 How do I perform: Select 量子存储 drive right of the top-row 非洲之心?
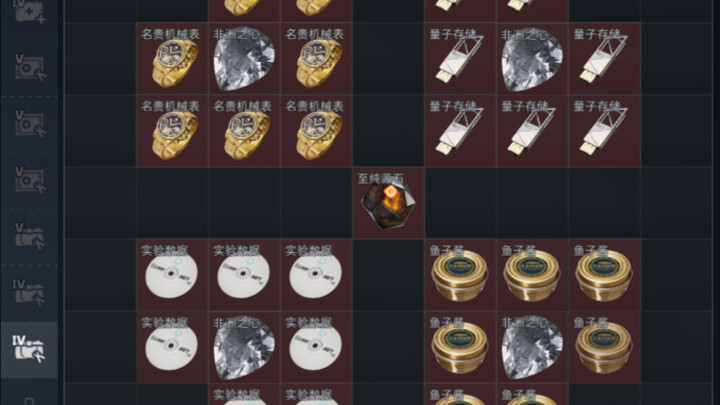click(604, 59)
